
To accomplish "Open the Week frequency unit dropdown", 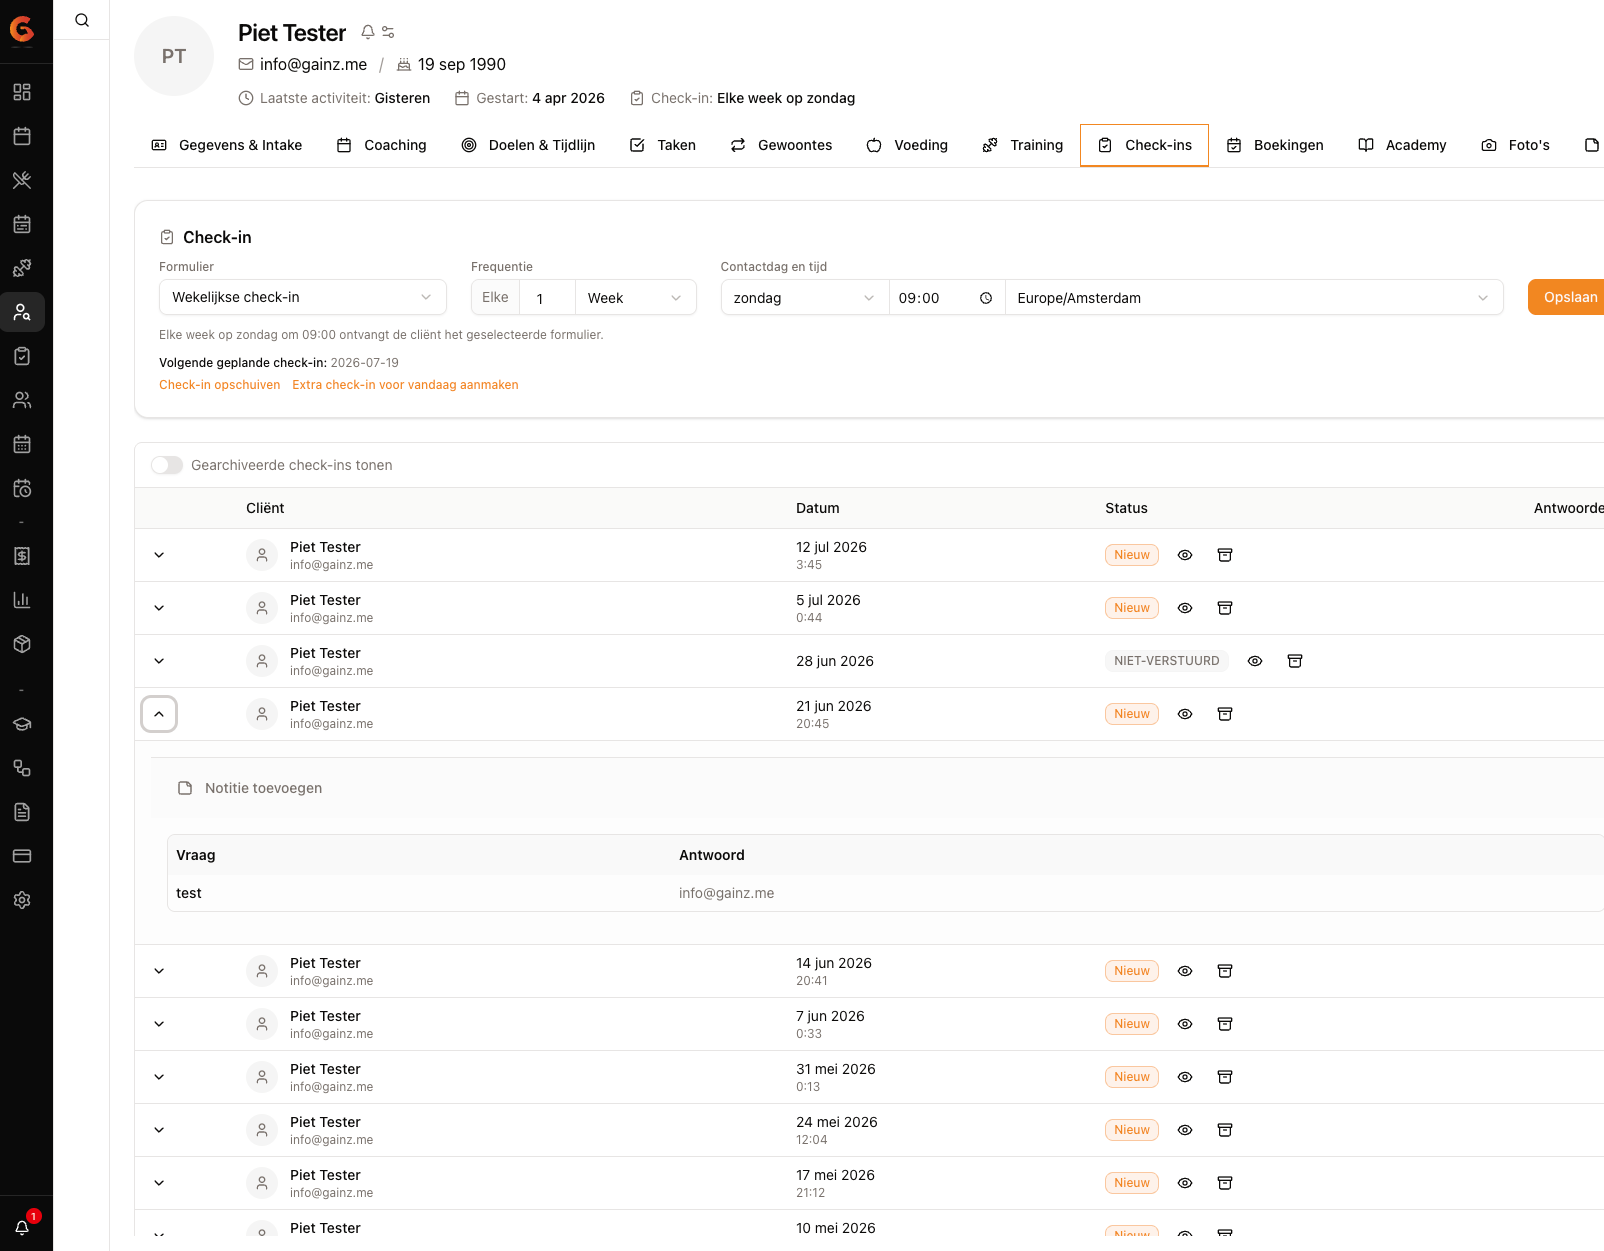I will (x=635, y=298).
